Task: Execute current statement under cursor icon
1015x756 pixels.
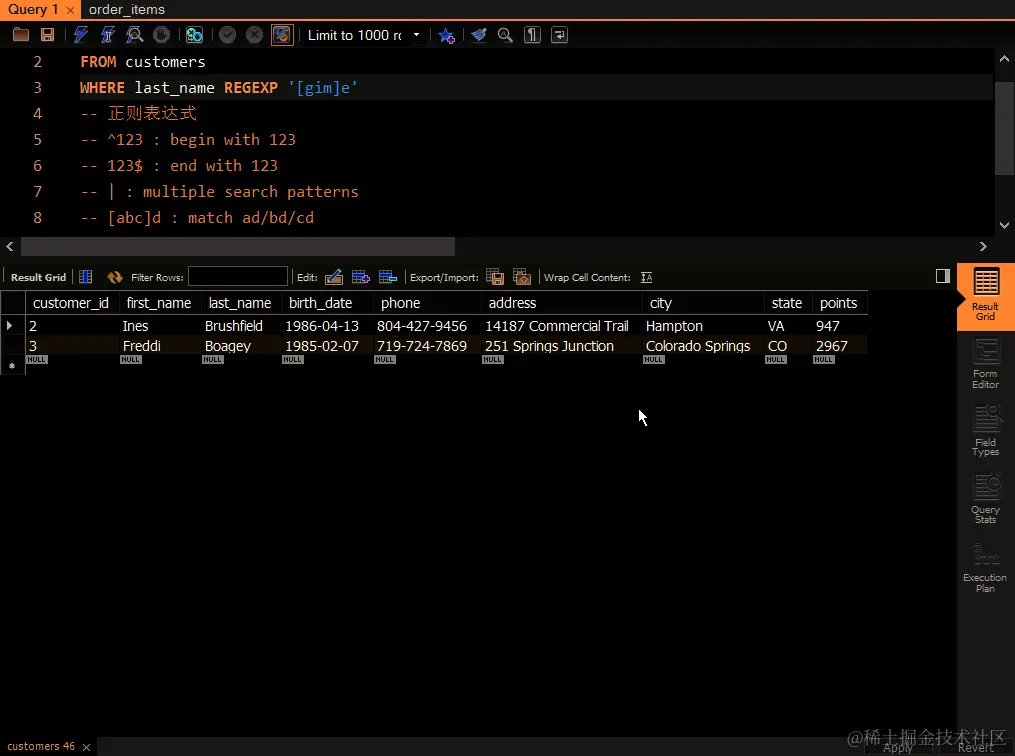Action: (107, 35)
